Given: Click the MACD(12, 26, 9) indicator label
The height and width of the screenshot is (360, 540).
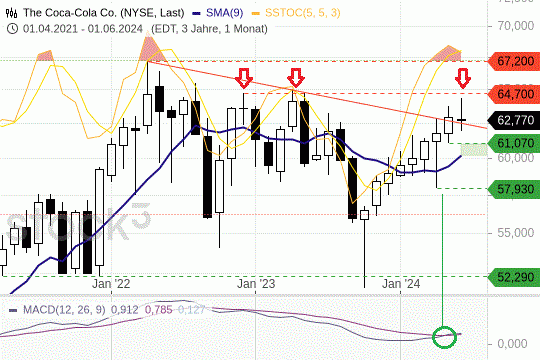Looking at the screenshot, I should (64, 310).
